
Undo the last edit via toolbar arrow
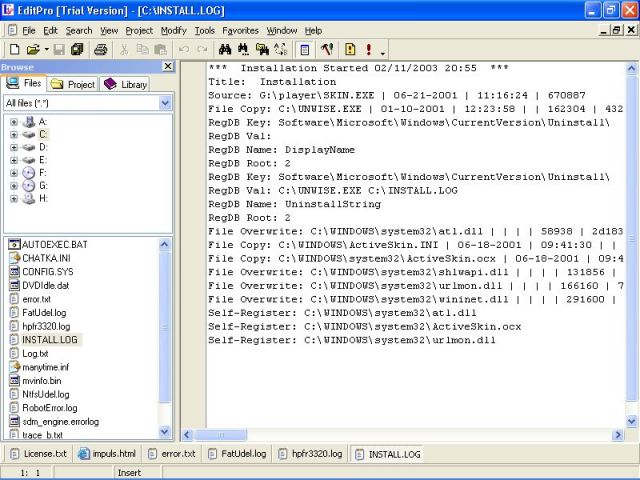coord(184,49)
